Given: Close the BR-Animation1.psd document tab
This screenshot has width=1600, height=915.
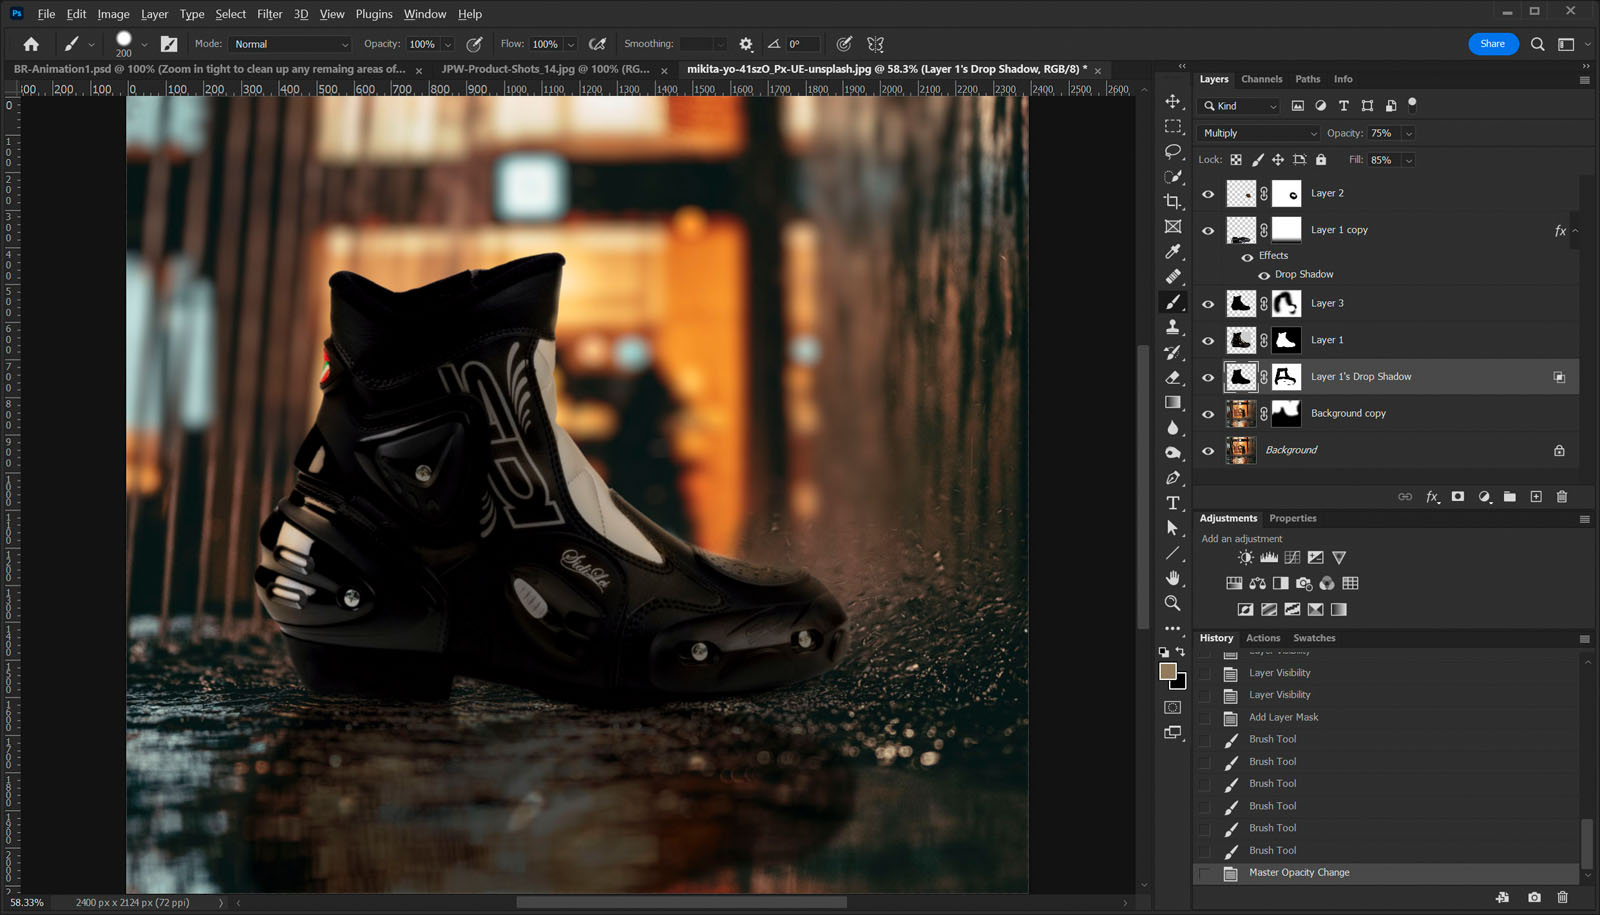Looking at the screenshot, I should pos(419,70).
